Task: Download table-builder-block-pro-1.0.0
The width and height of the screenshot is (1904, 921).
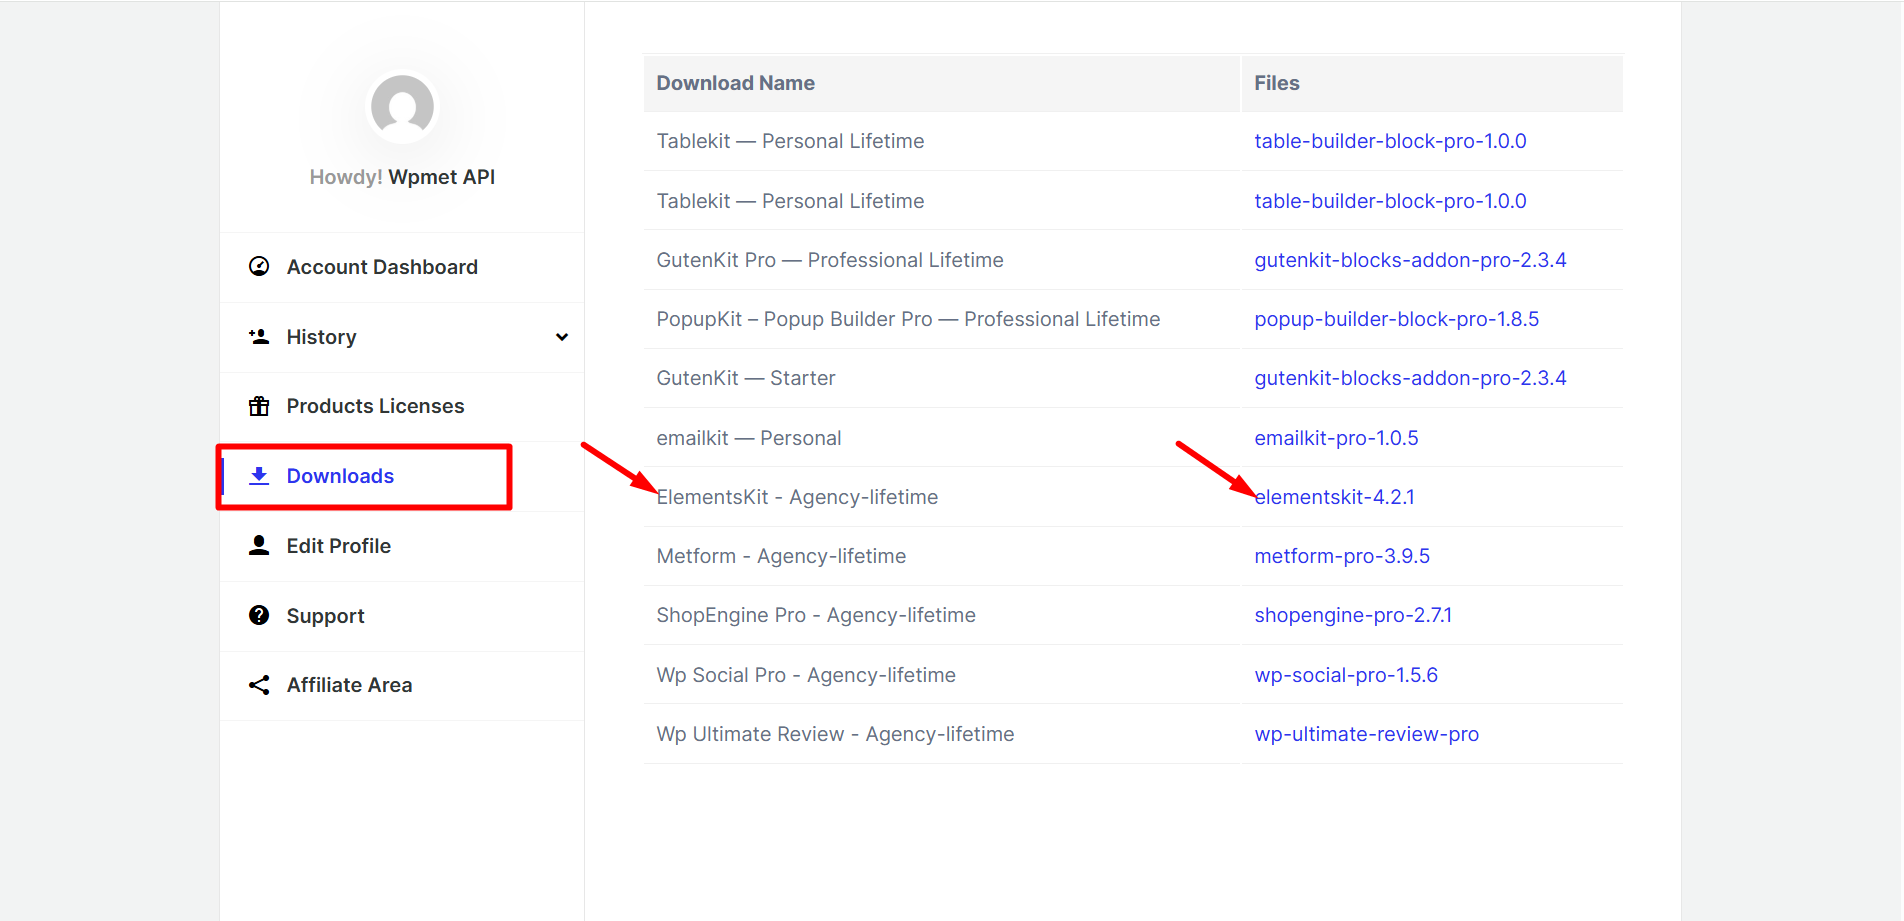Action: click(1390, 140)
